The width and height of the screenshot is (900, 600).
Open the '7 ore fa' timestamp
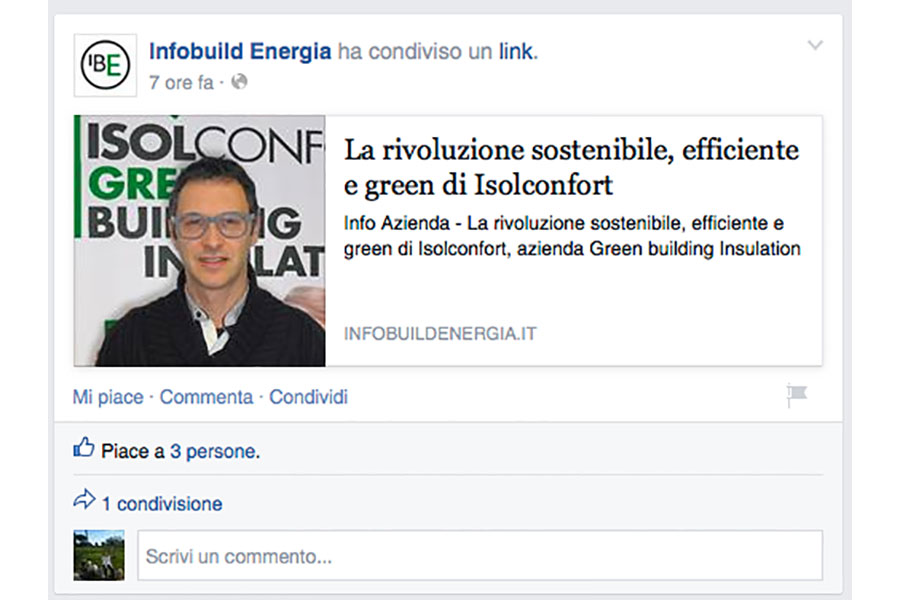point(180,83)
